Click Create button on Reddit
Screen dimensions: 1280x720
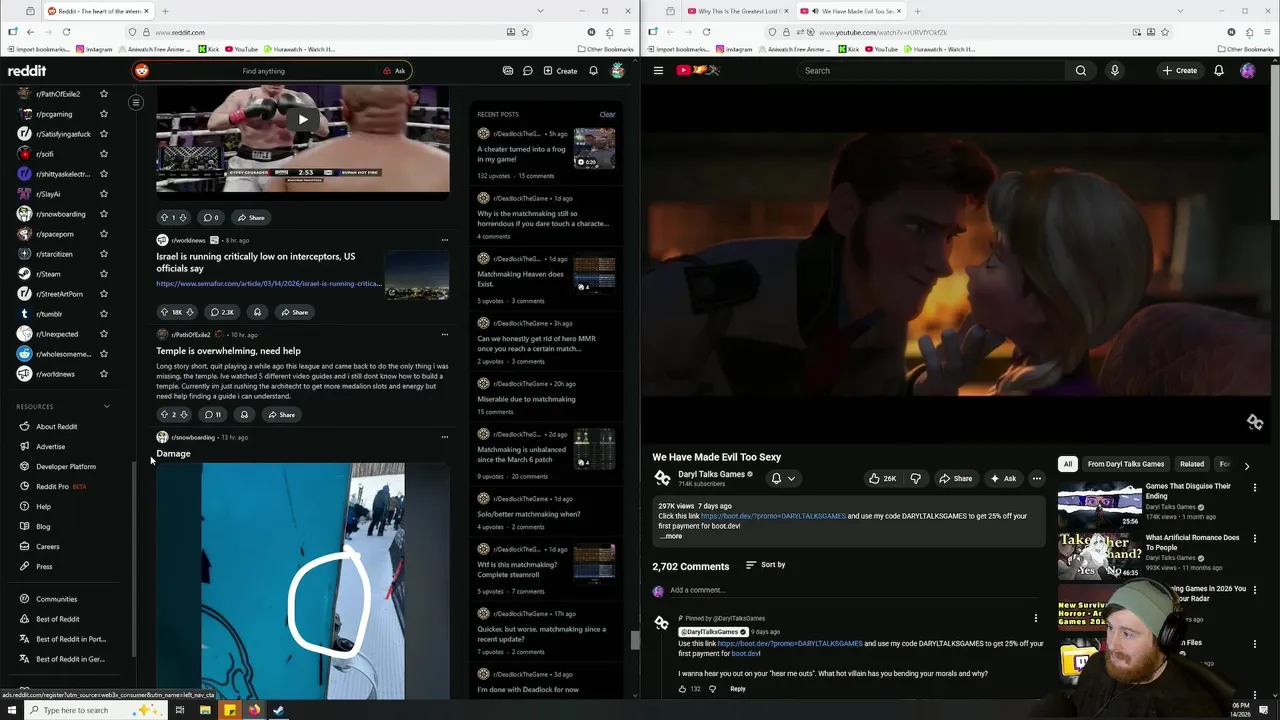560,71
